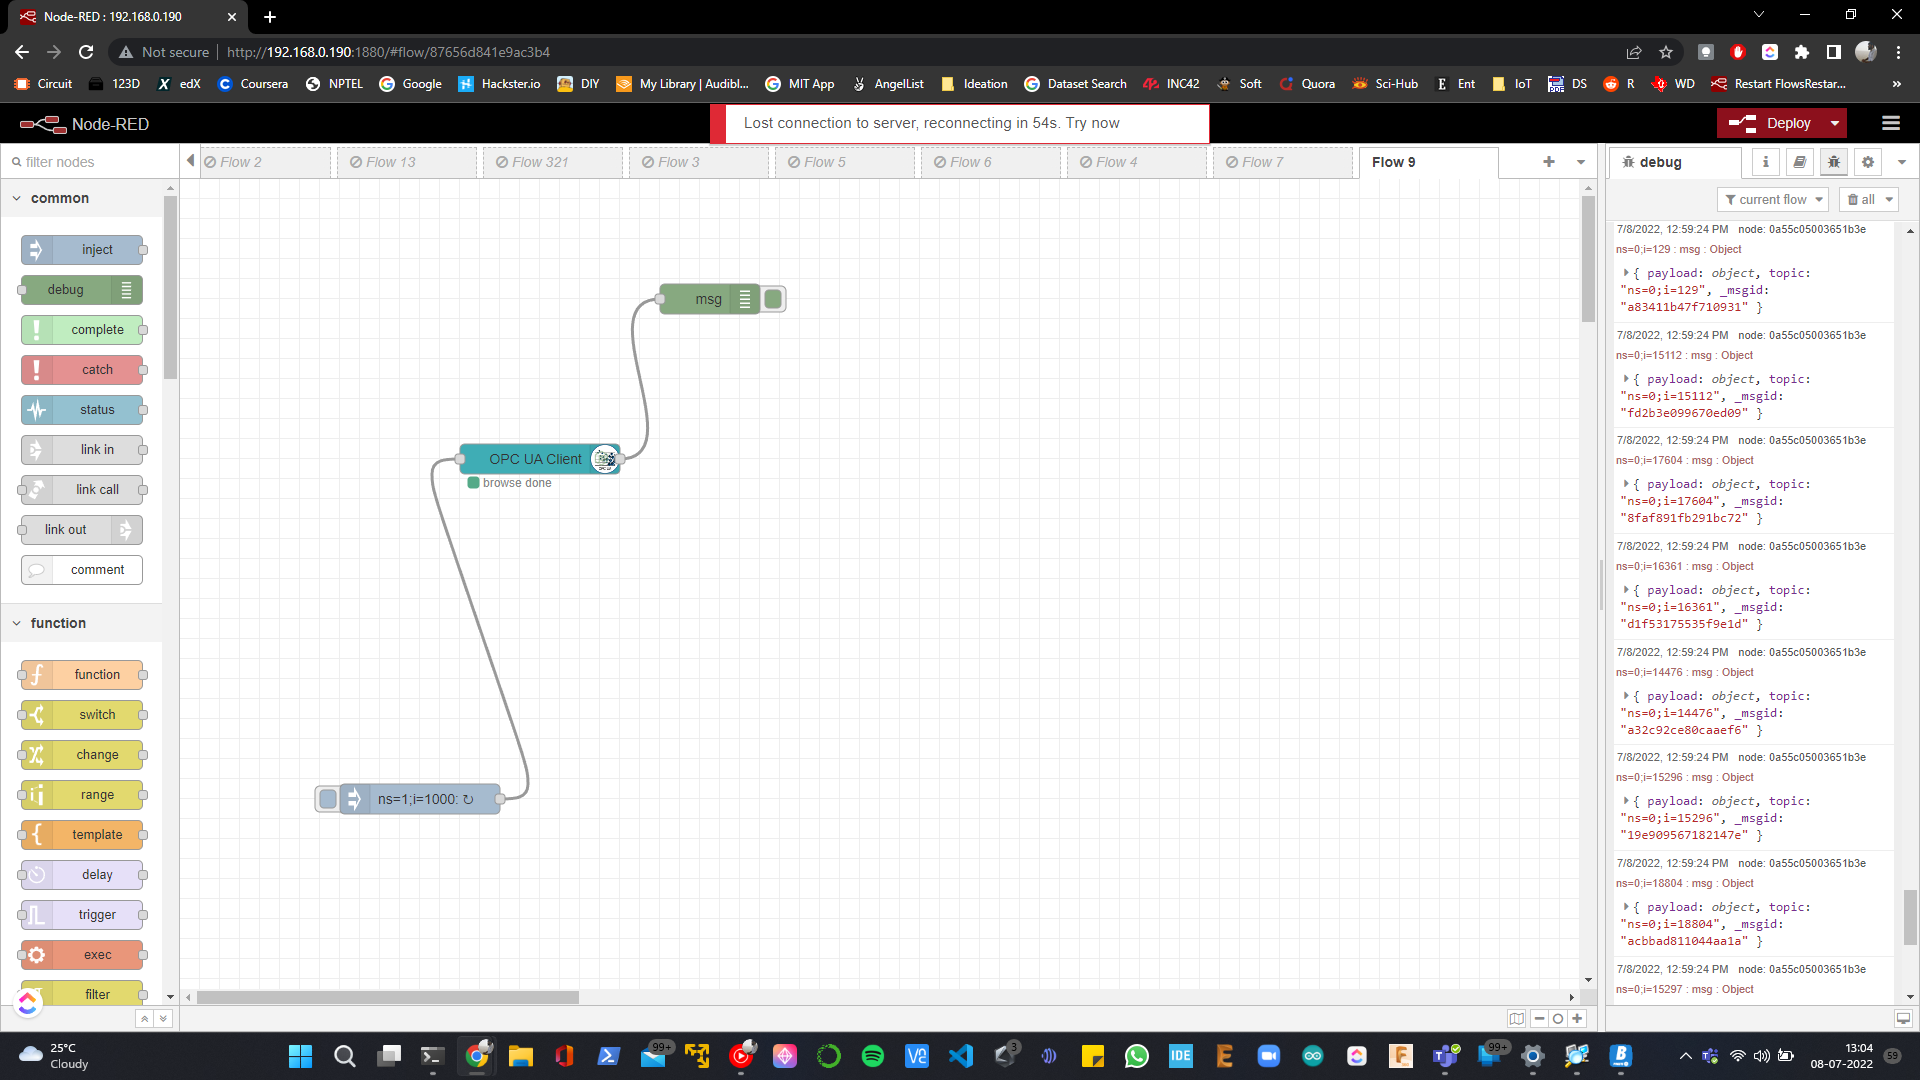Click the clear all debug messages button
The image size is (1920, 1080).
[x=1862, y=200]
